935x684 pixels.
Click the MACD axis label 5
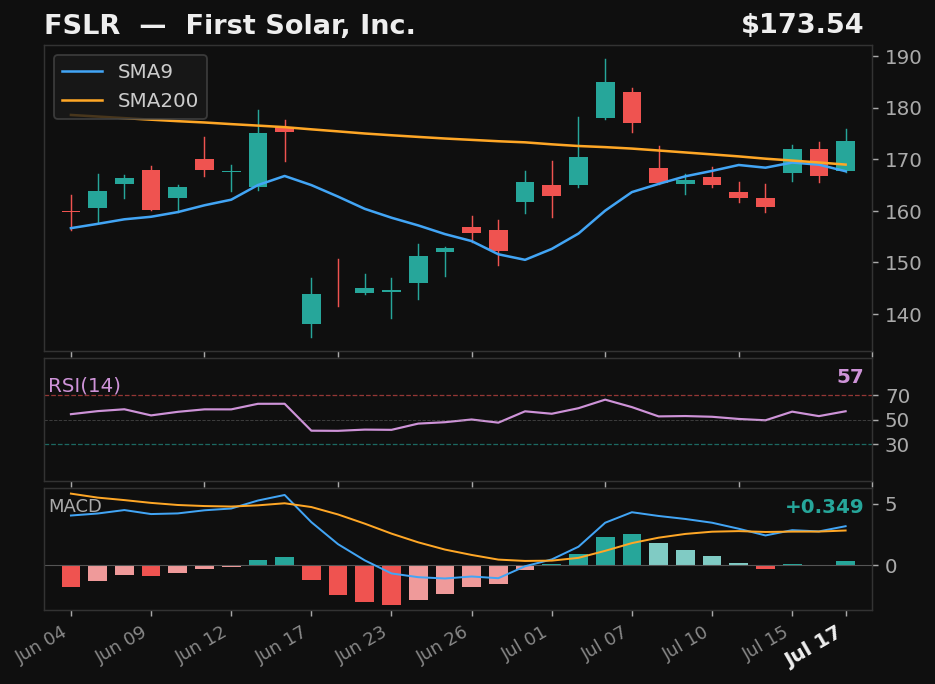click(891, 505)
